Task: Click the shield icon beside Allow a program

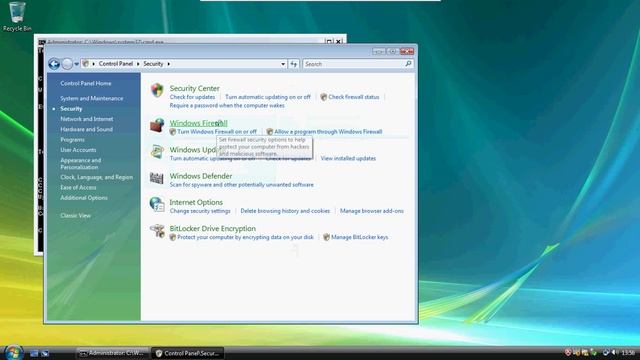Action: click(269, 132)
